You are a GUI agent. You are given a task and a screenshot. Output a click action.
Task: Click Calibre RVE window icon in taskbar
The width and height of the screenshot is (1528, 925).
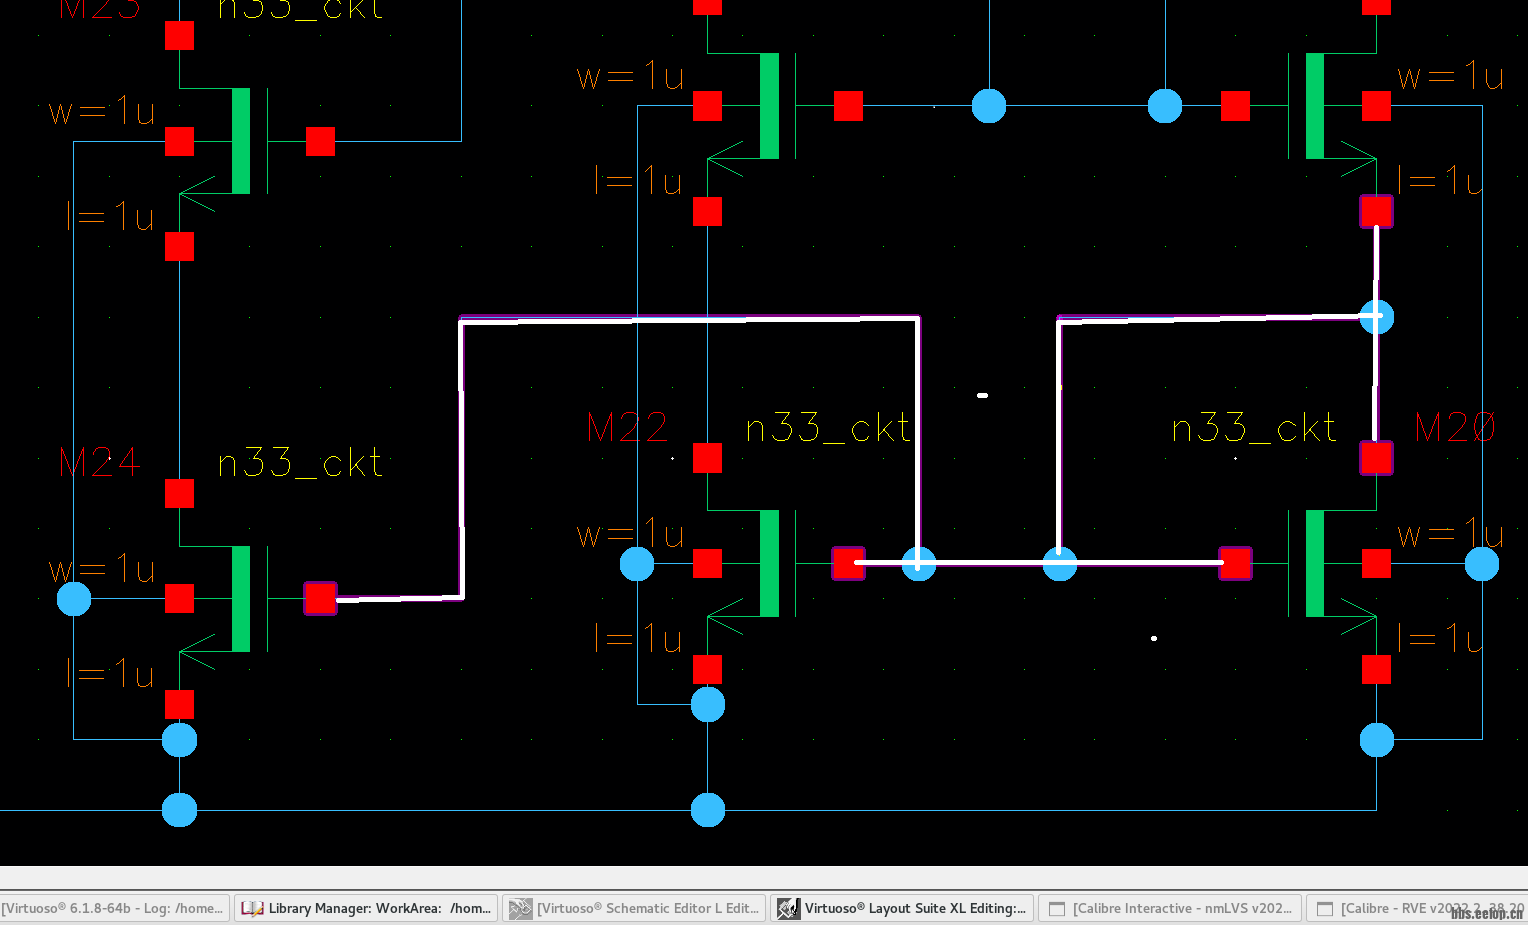(1324, 909)
